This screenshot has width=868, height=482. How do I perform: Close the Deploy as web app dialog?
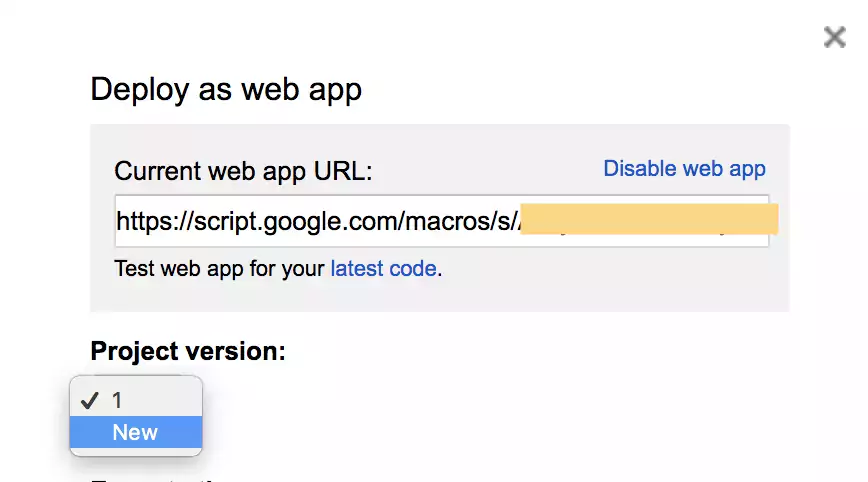[834, 38]
